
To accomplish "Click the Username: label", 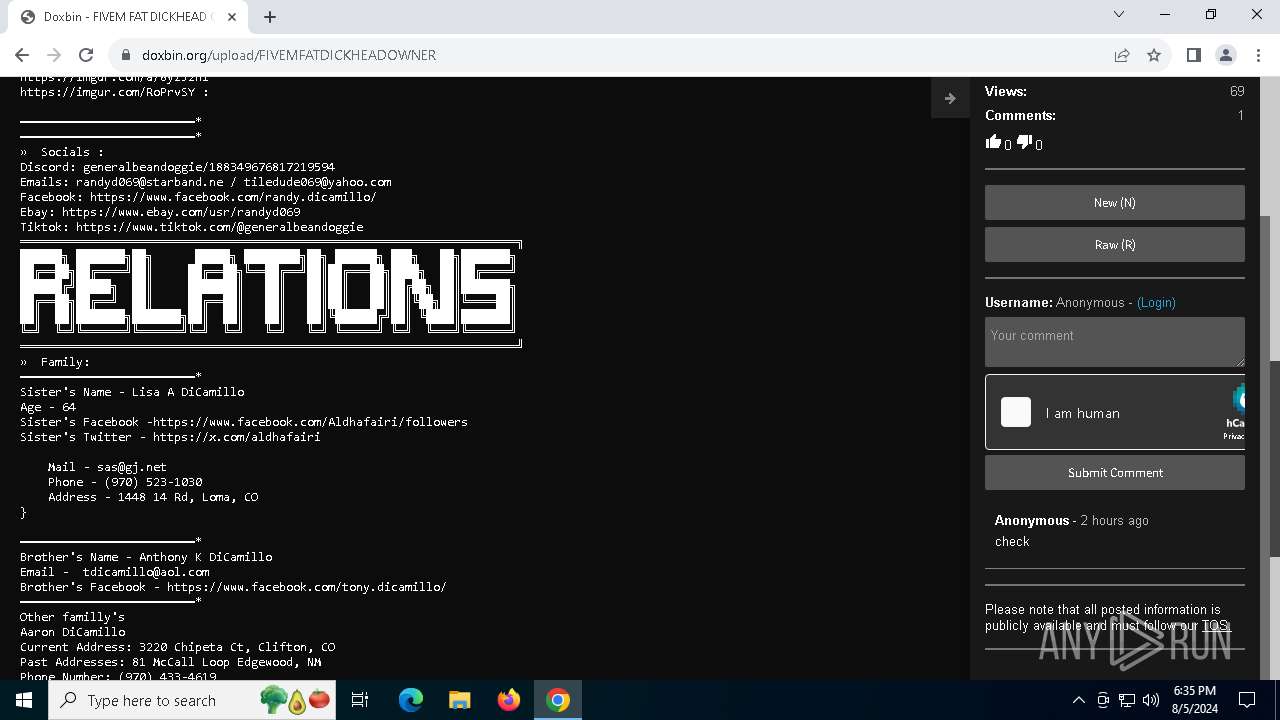I will click(x=1018, y=302).
